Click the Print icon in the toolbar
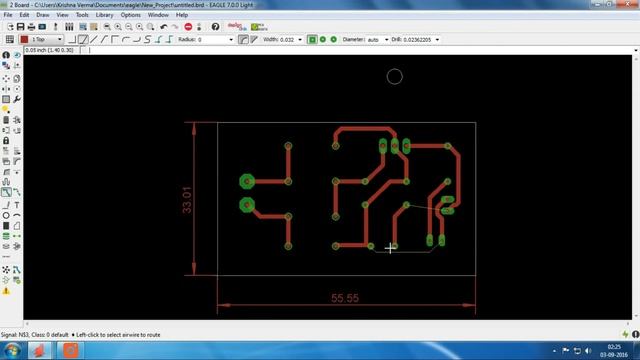The image size is (640, 360). click(31, 27)
